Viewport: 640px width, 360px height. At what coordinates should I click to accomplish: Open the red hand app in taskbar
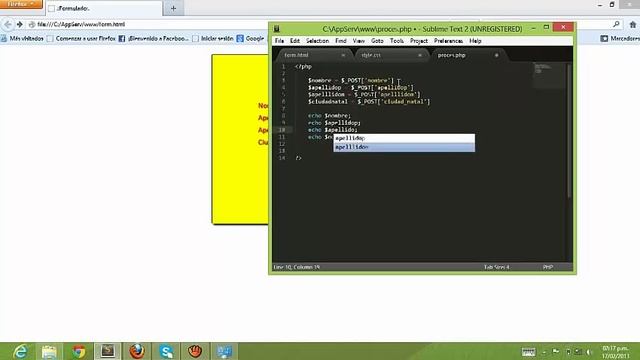pos(195,351)
